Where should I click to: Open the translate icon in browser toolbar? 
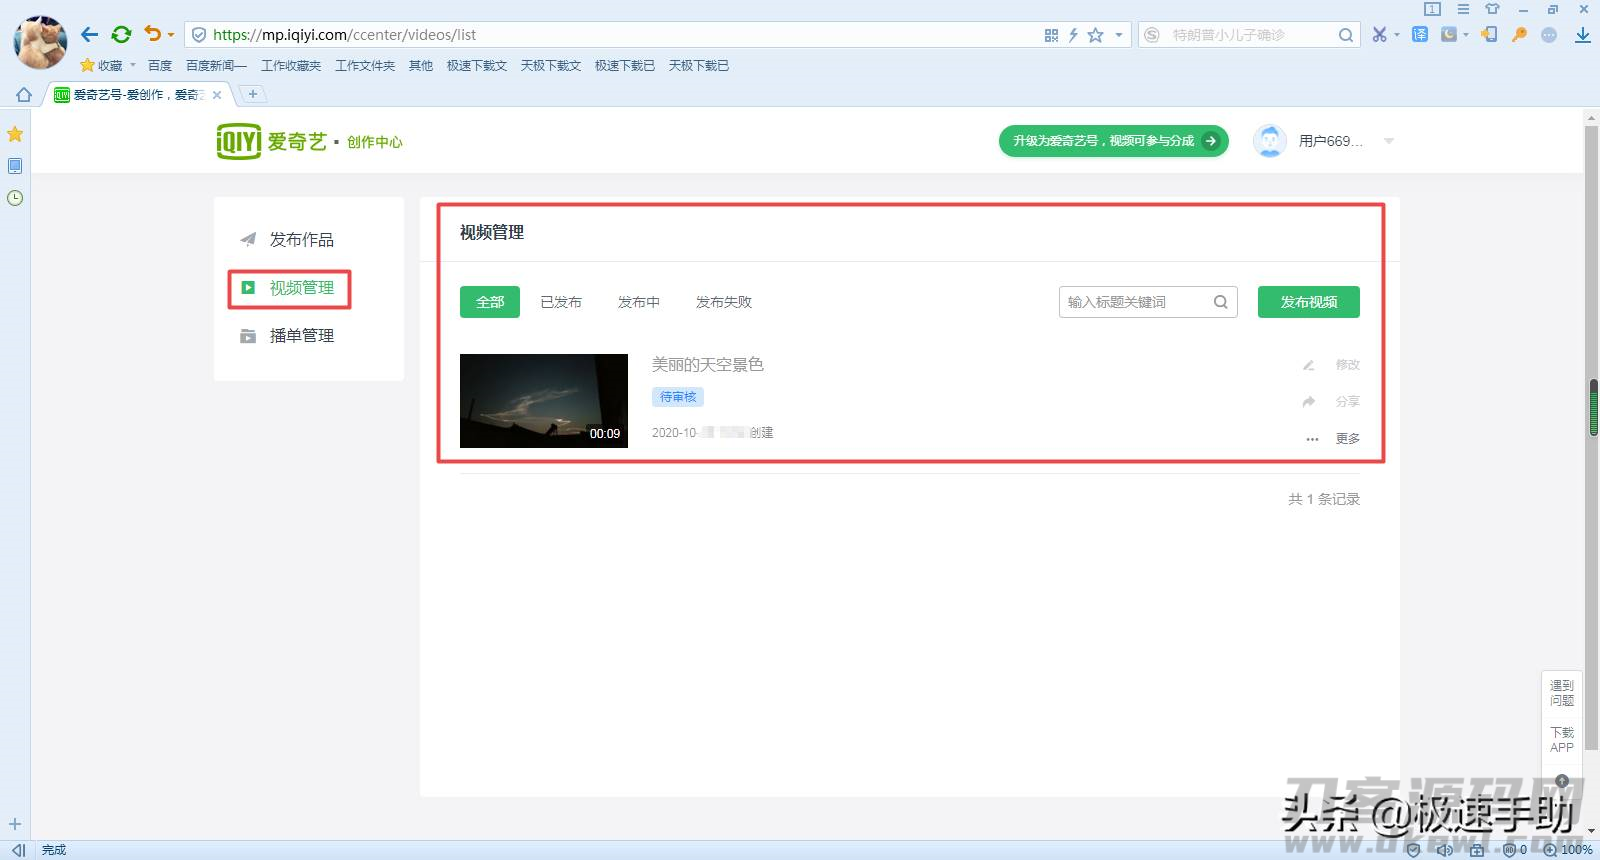pyautogui.click(x=1419, y=35)
